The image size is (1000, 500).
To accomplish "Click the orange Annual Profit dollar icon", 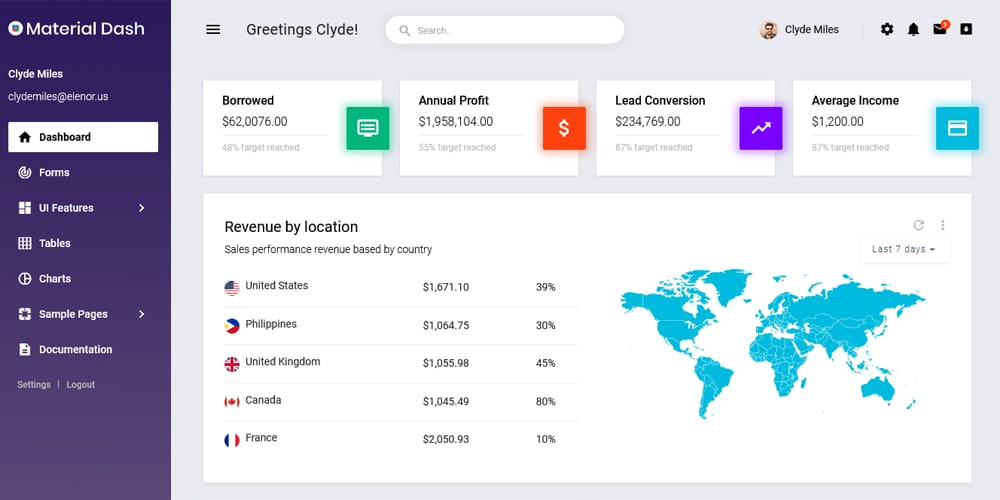I will (x=564, y=128).
